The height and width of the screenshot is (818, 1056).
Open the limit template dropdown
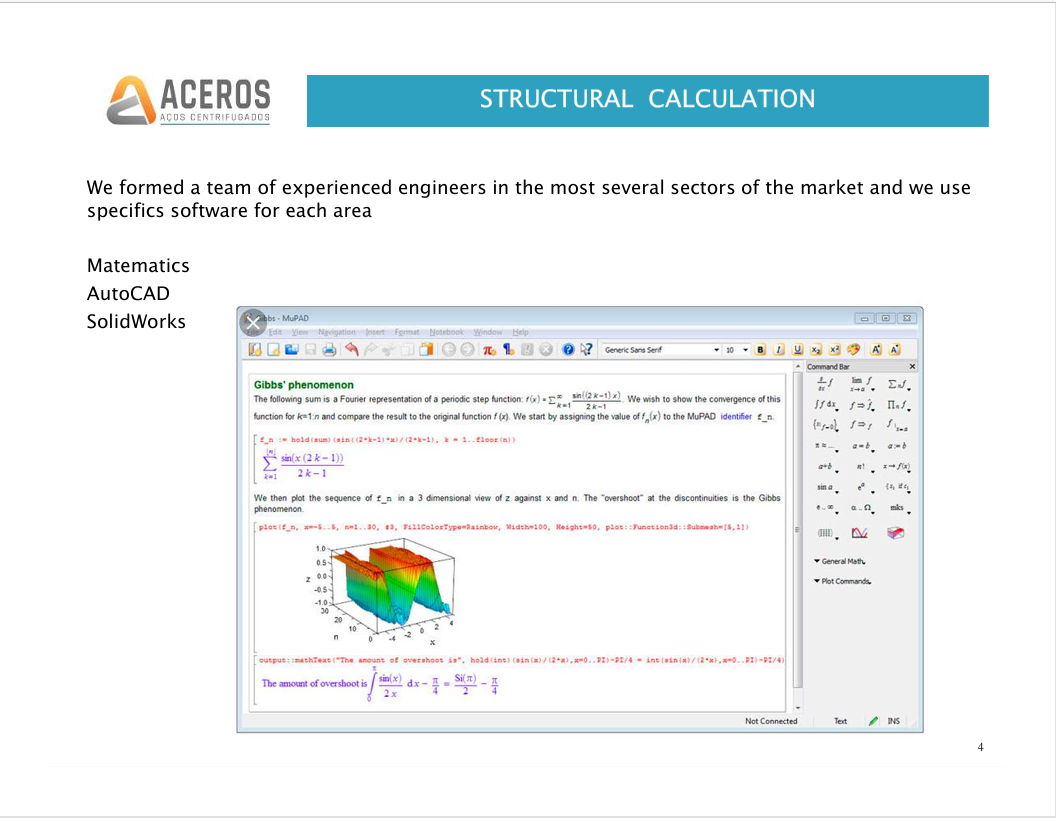click(861, 384)
